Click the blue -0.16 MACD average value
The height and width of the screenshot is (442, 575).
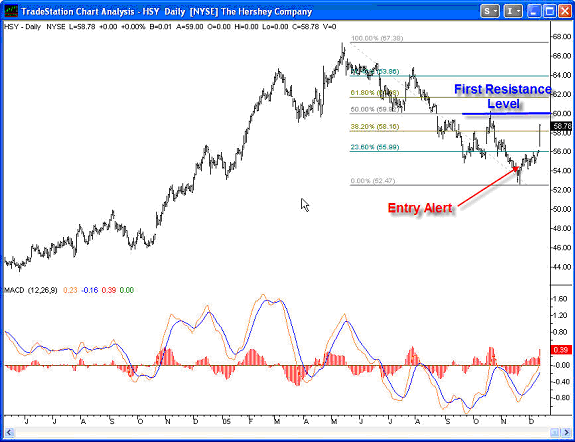[89, 290]
